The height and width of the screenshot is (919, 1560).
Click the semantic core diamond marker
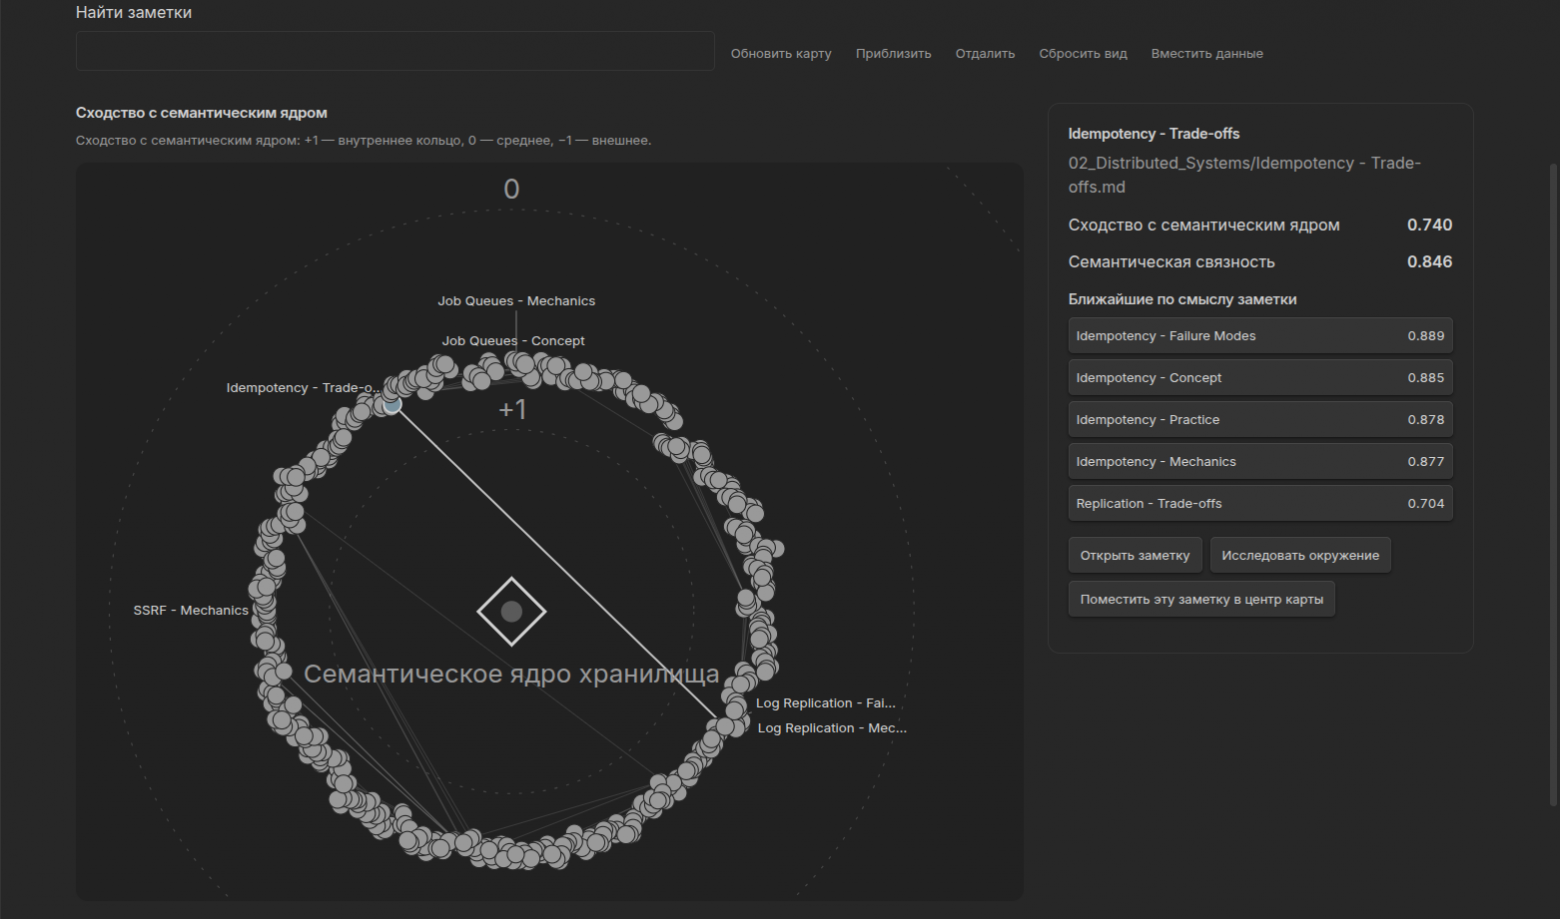[511, 611]
